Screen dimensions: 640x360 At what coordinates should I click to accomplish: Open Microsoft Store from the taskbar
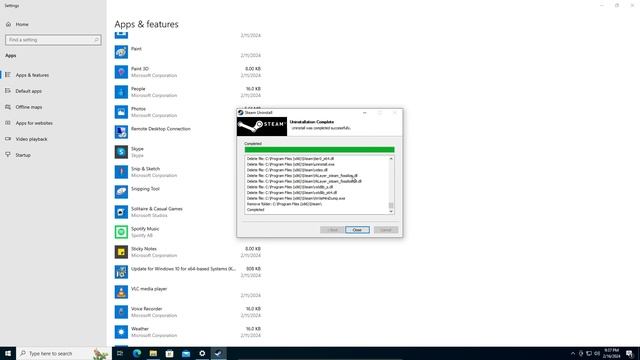(169, 353)
